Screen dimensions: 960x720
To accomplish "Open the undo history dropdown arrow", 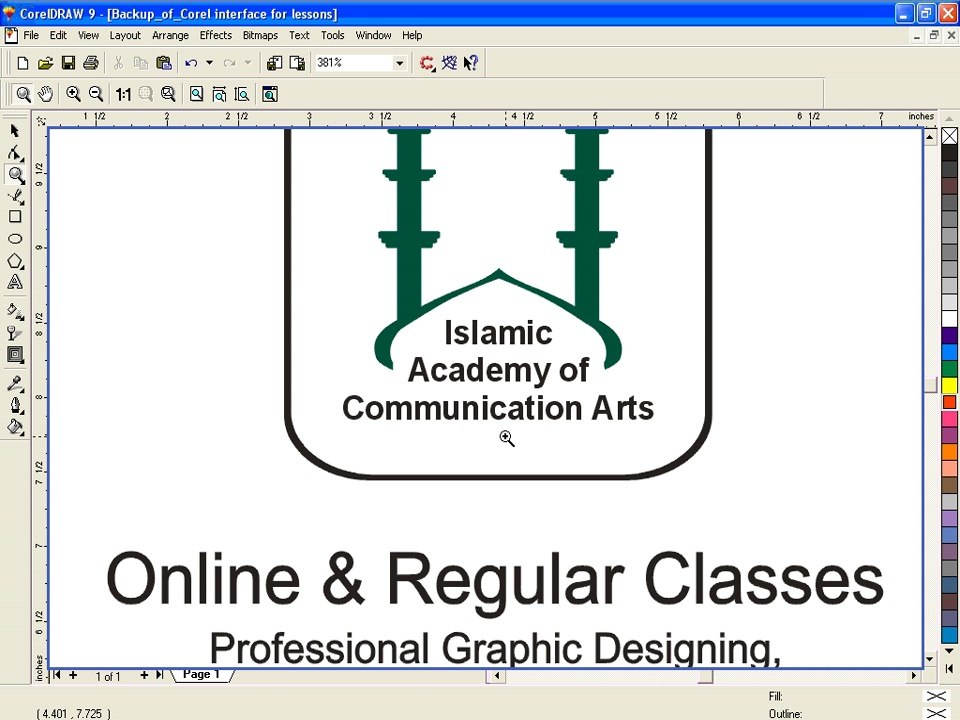I will [209, 63].
